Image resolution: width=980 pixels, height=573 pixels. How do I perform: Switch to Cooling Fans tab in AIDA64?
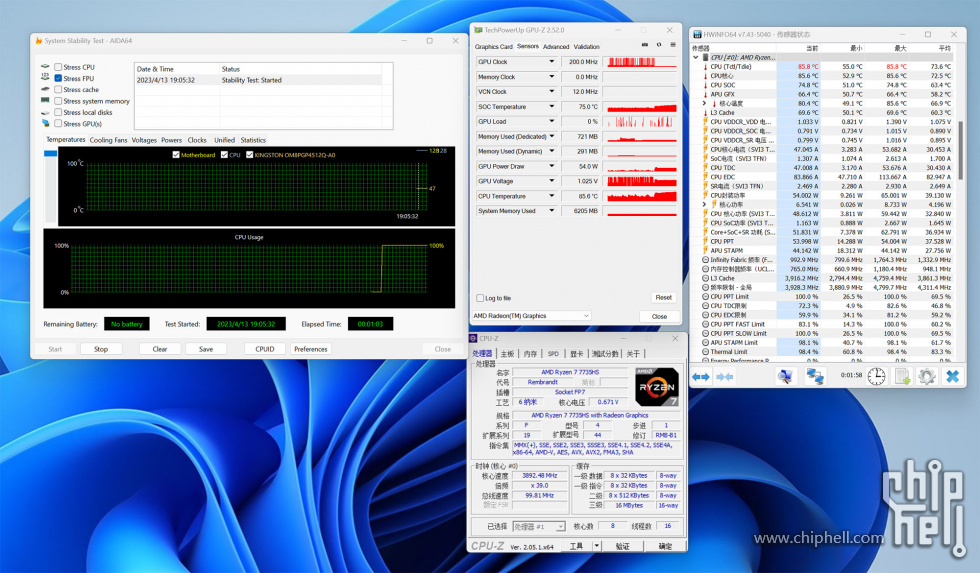click(108, 140)
